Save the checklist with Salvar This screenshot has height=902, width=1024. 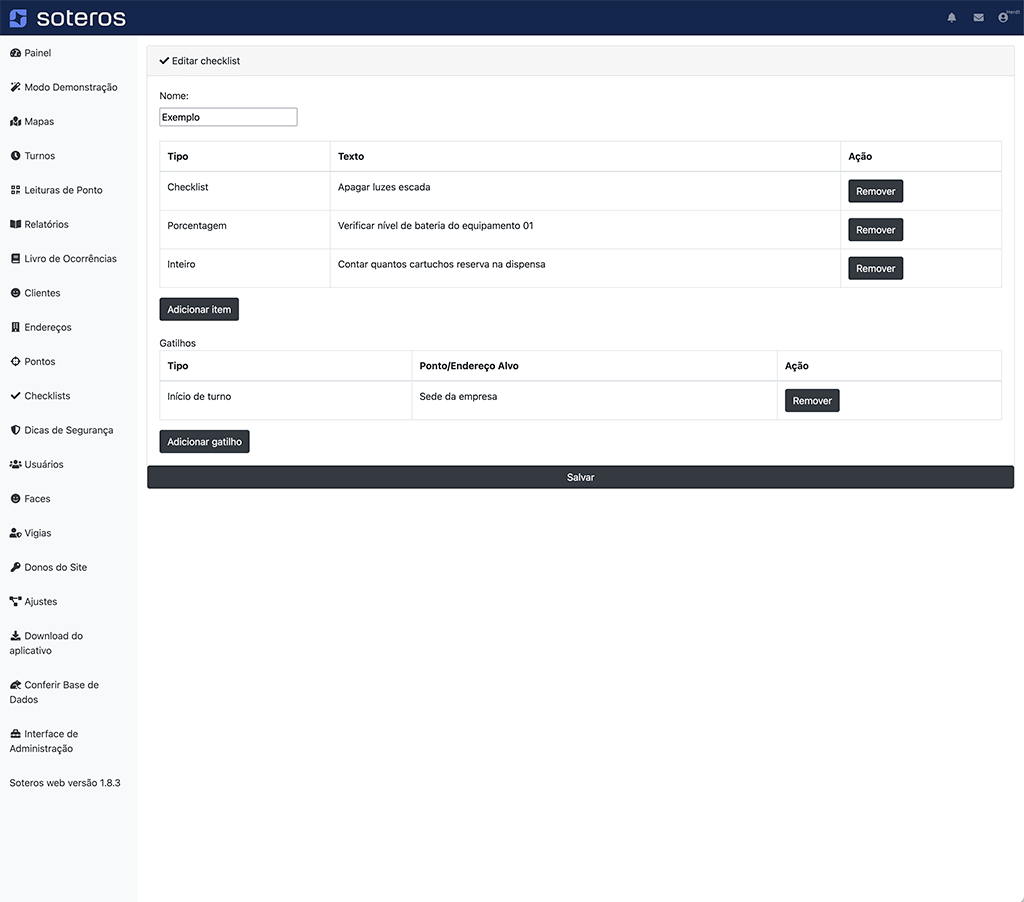click(x=580, y=477)
